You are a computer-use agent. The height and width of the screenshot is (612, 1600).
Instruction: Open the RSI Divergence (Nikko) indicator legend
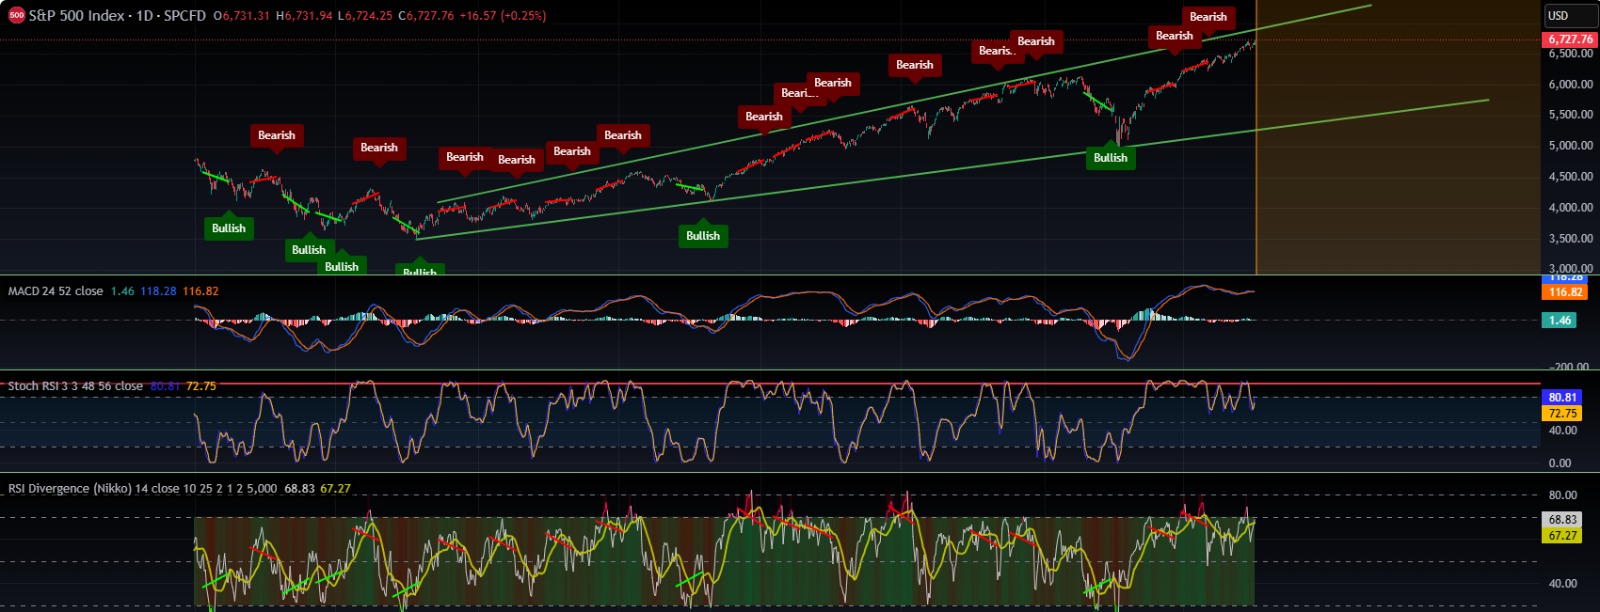[x=142, y=489]
